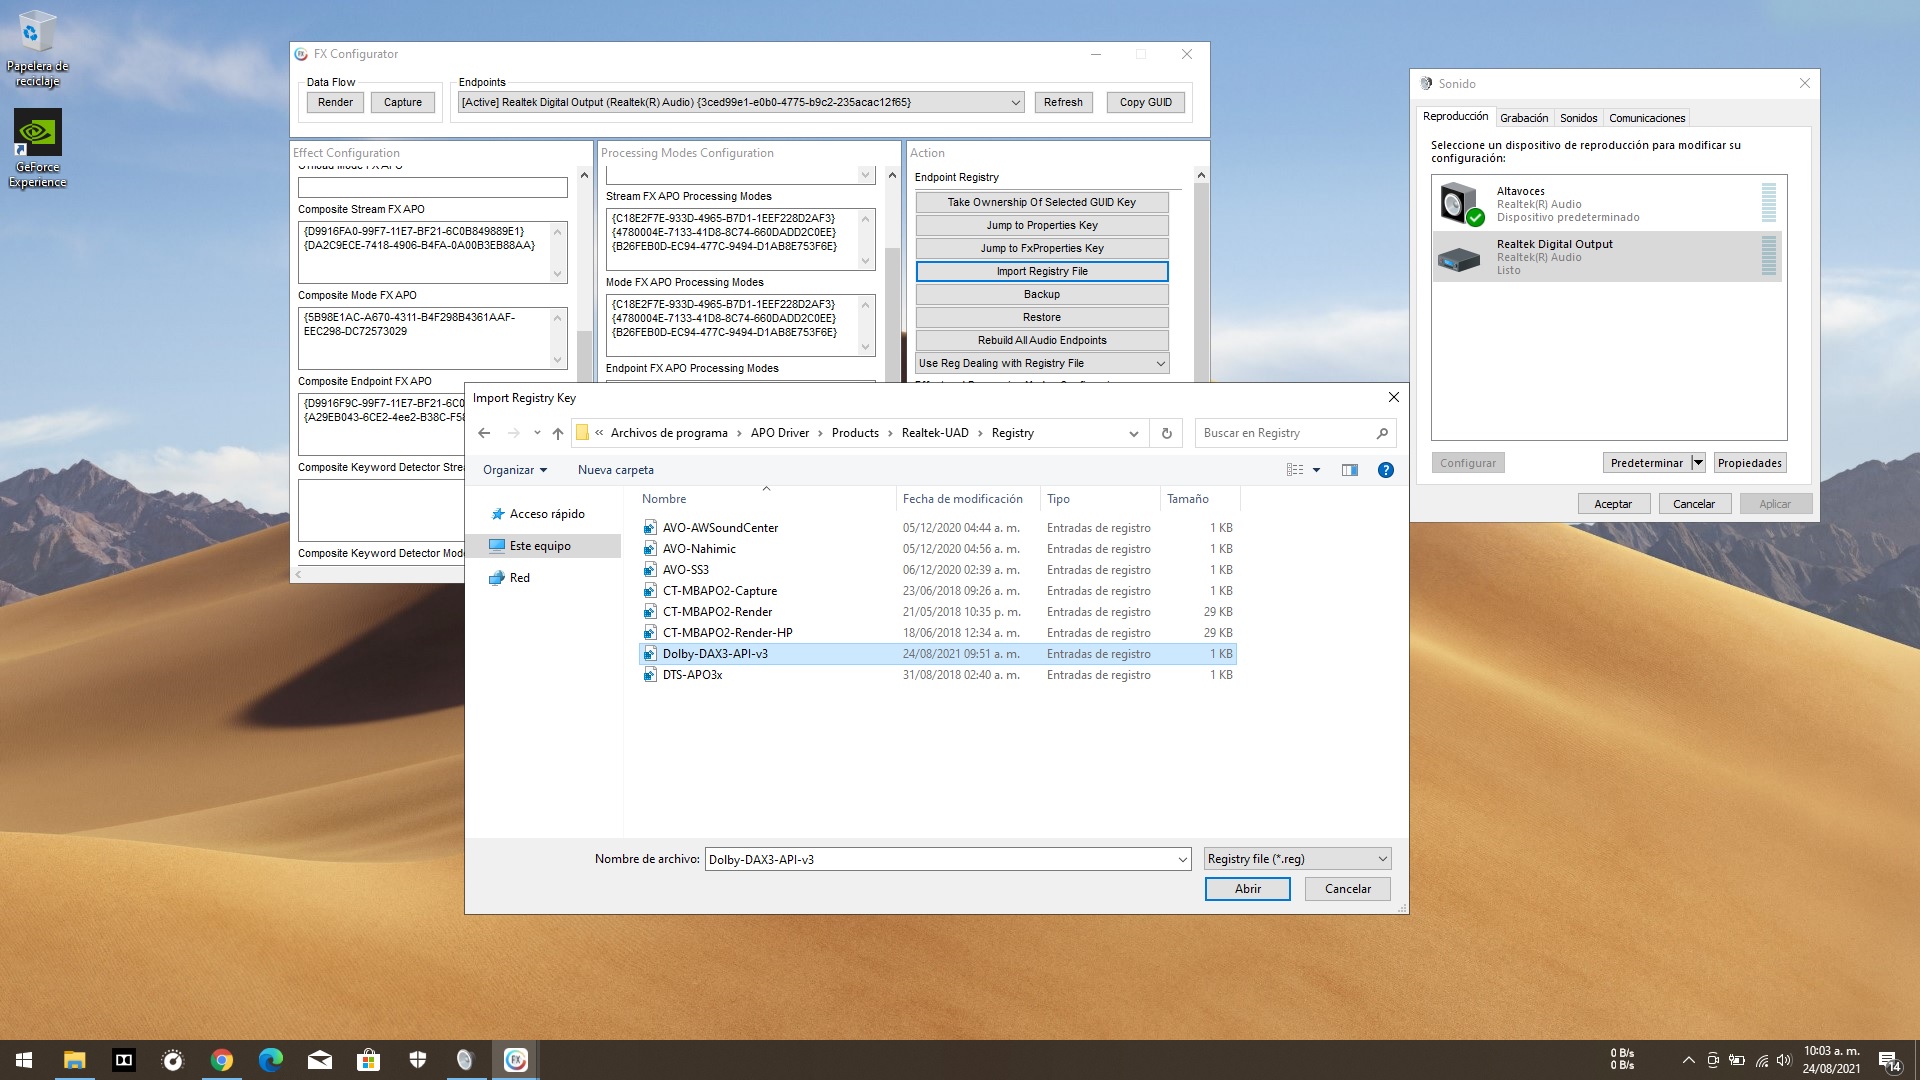Click Nueva carpeta in the file dialog
Screen dimensions: 1920x1080
pyautogui.click(x=615, y=470)
